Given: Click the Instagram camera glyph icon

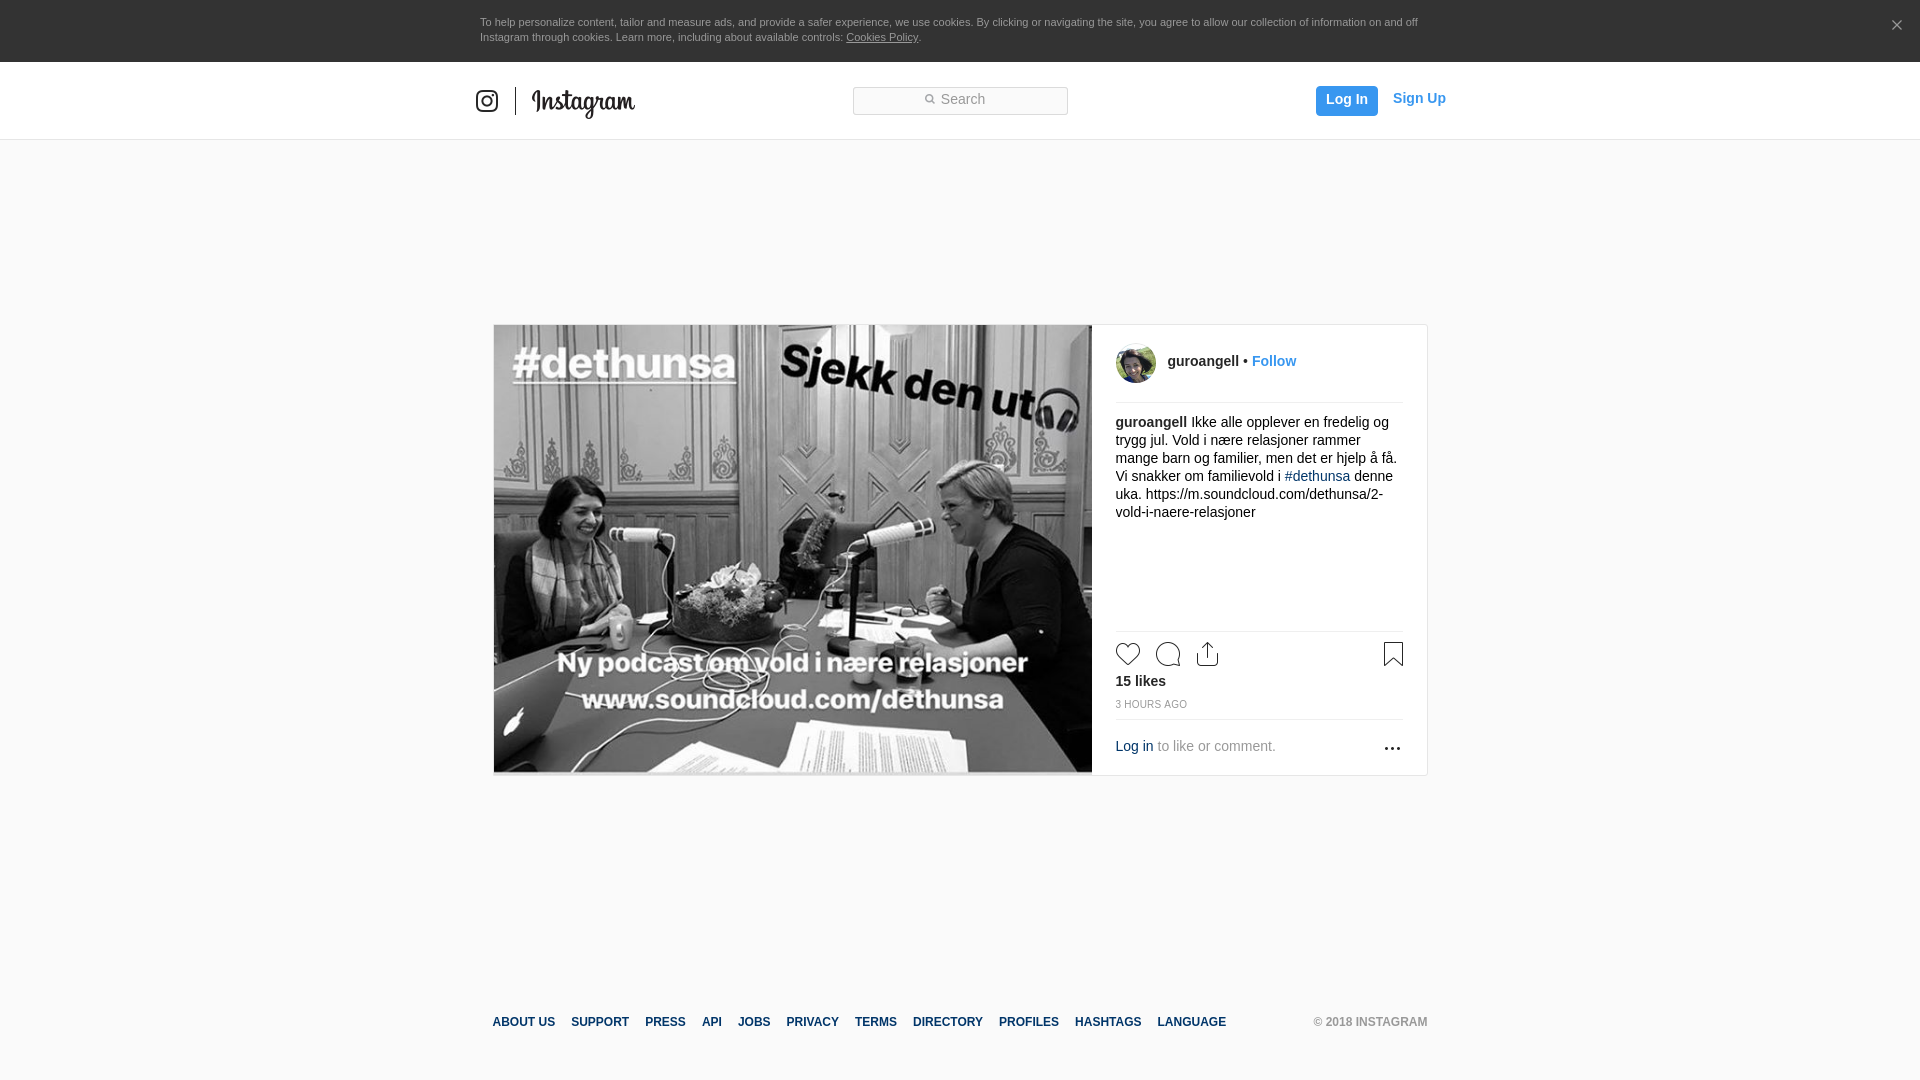Looking at the screenshot, I should pyautogui.click(x=487, y=101).
